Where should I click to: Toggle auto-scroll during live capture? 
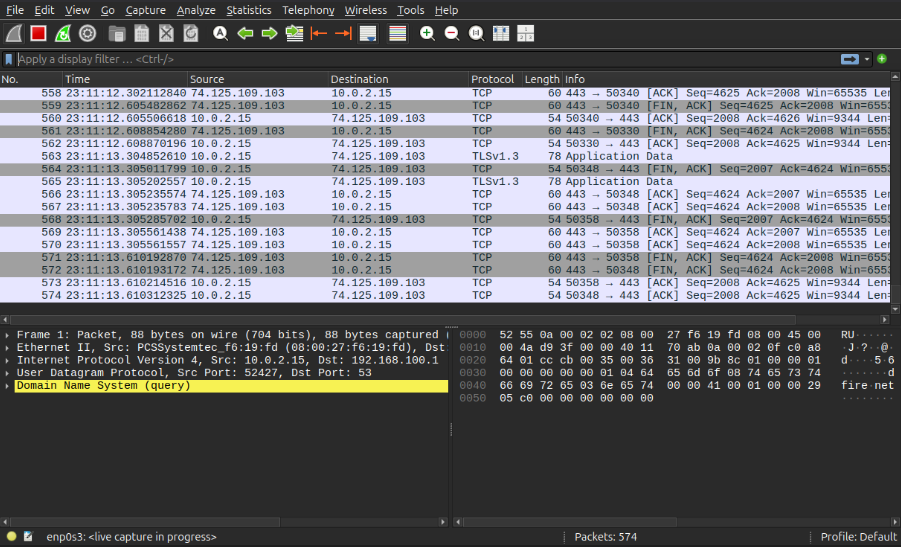pyautogui.click(x=368, y=34)
